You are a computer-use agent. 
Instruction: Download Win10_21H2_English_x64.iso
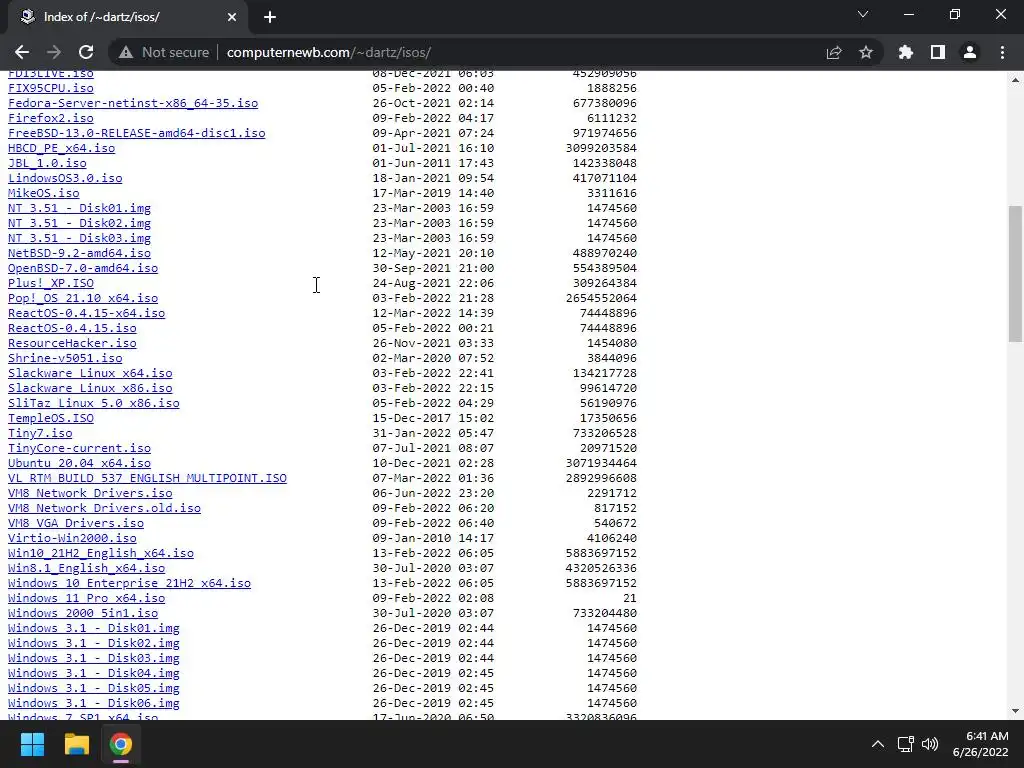tap(101, 554)
